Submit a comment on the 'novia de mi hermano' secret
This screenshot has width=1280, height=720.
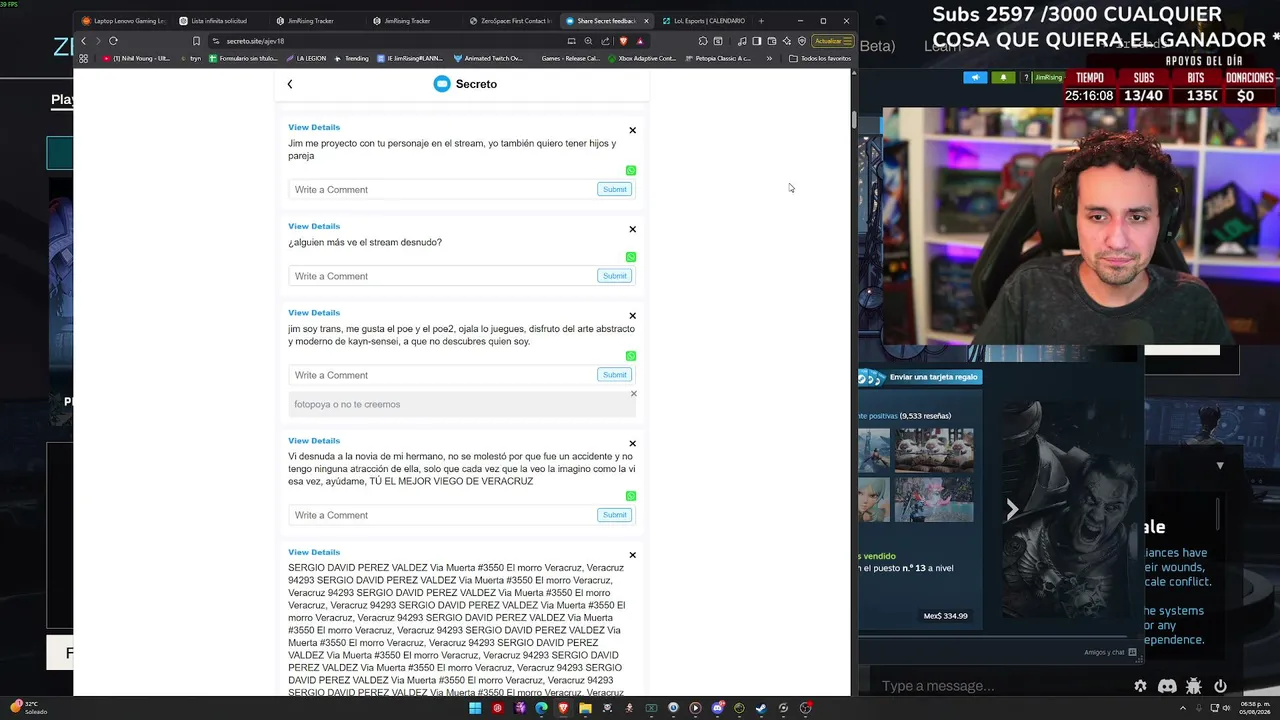pos(614,515)
